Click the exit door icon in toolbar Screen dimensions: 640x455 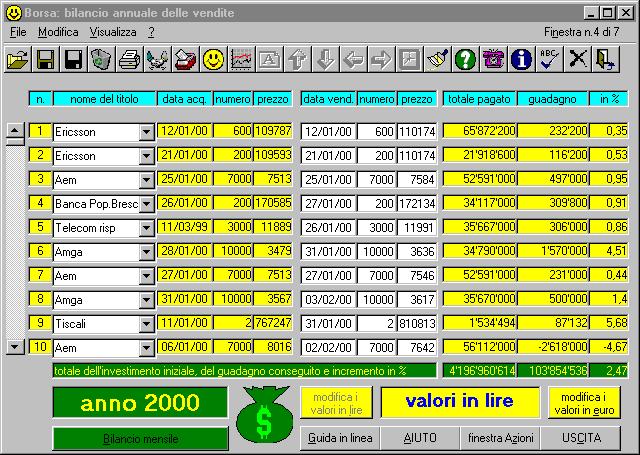click(x=605, y=60)
